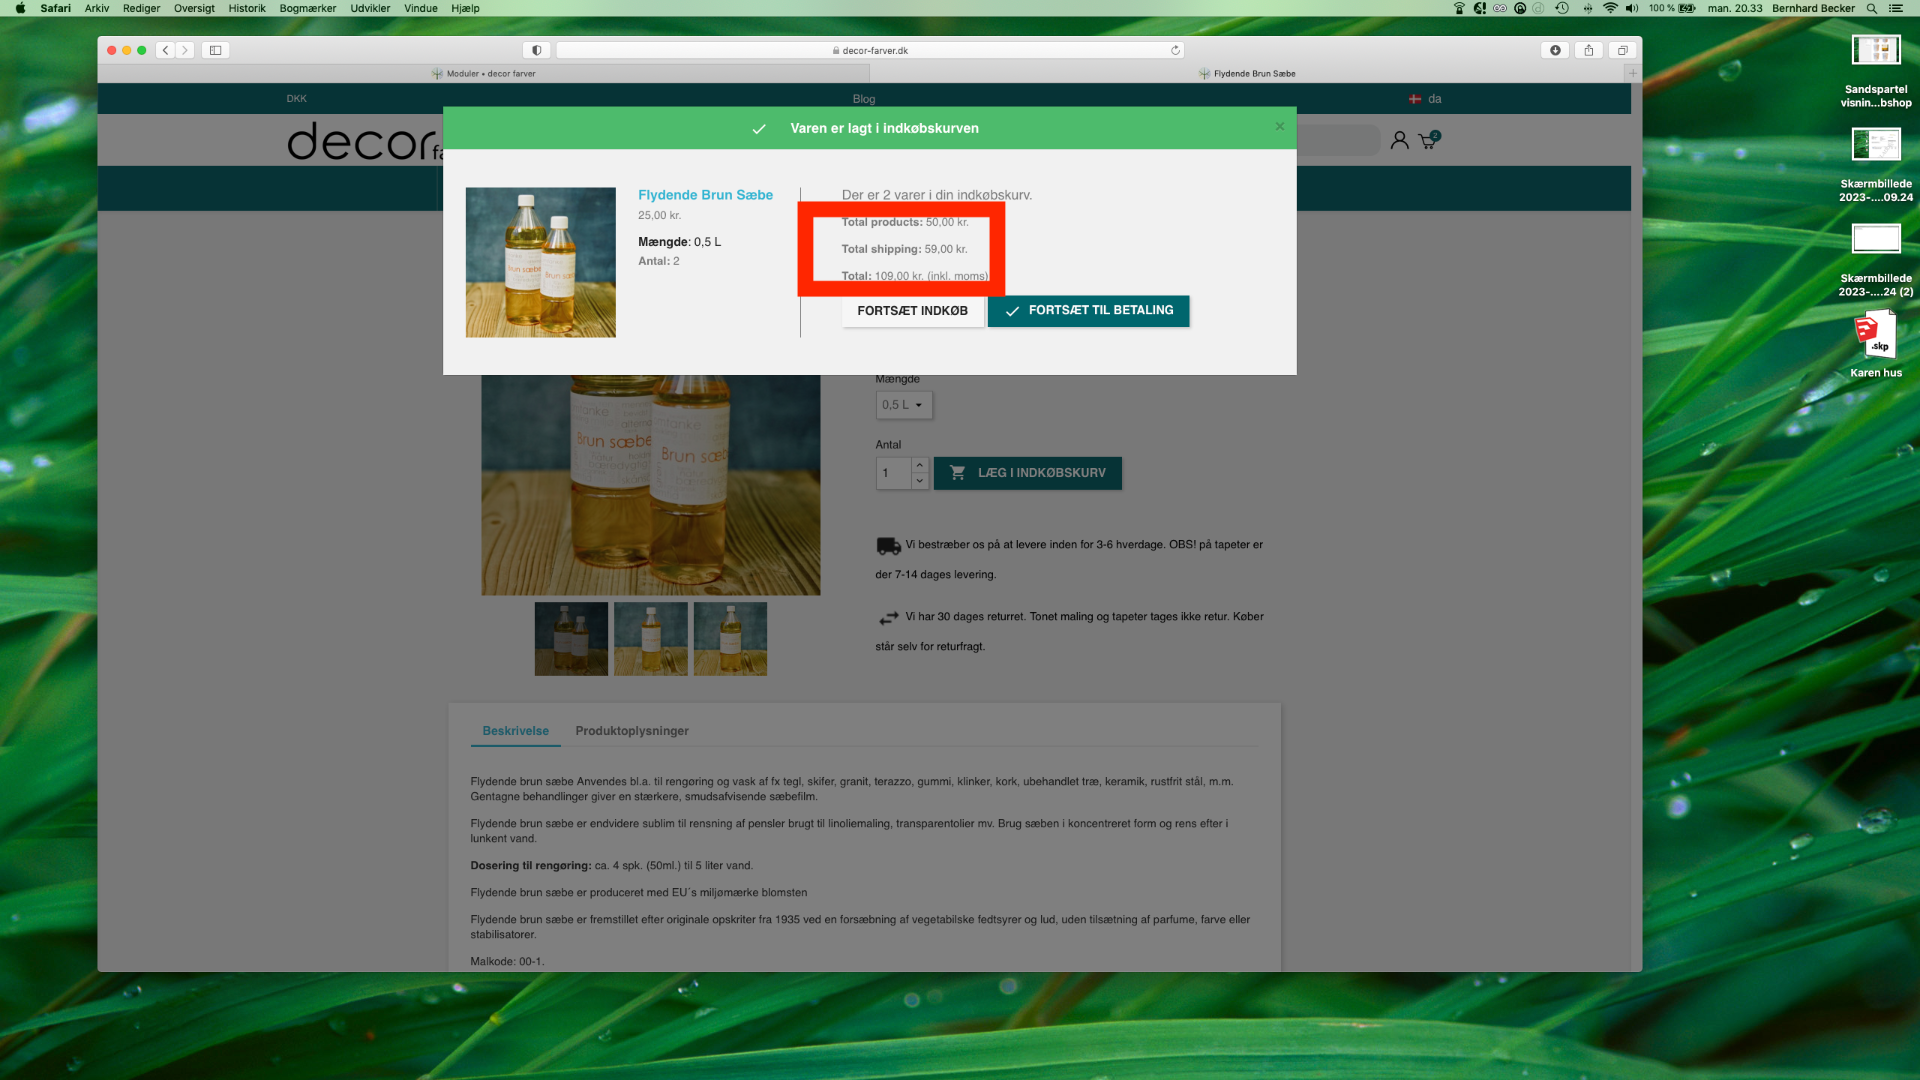Click Safari back navigation arrow
The height and width of the screenshot is (1080, 1920).
[x=166, y=50]
